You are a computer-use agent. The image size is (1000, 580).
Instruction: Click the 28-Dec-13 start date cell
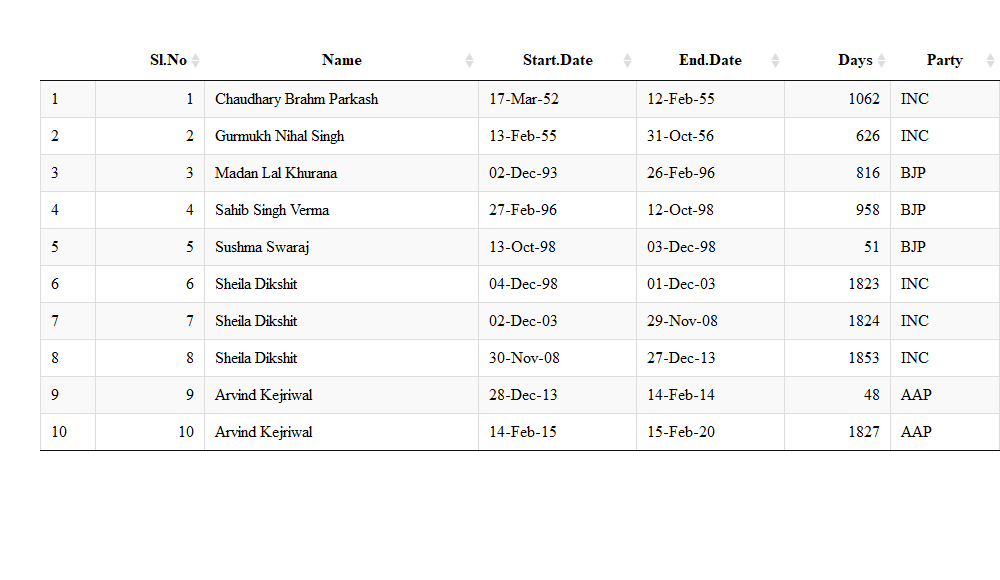tap(523, 395)
